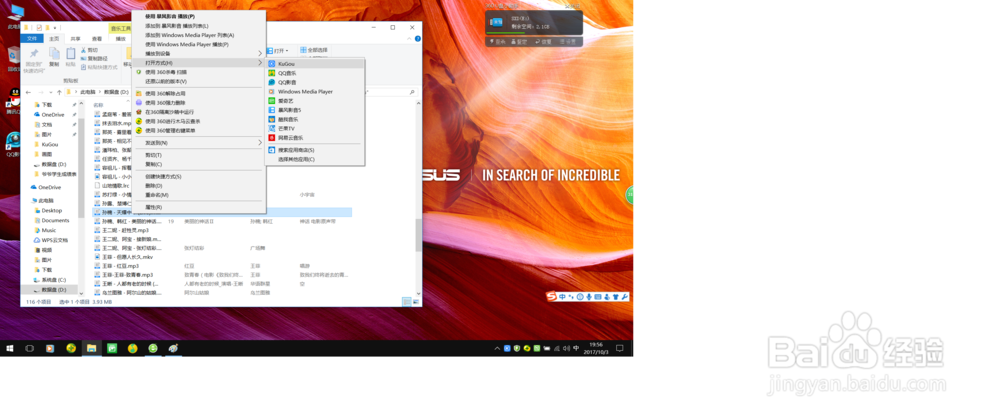
Task: Click Task View icon on taskbar
Action: point(29,348)
